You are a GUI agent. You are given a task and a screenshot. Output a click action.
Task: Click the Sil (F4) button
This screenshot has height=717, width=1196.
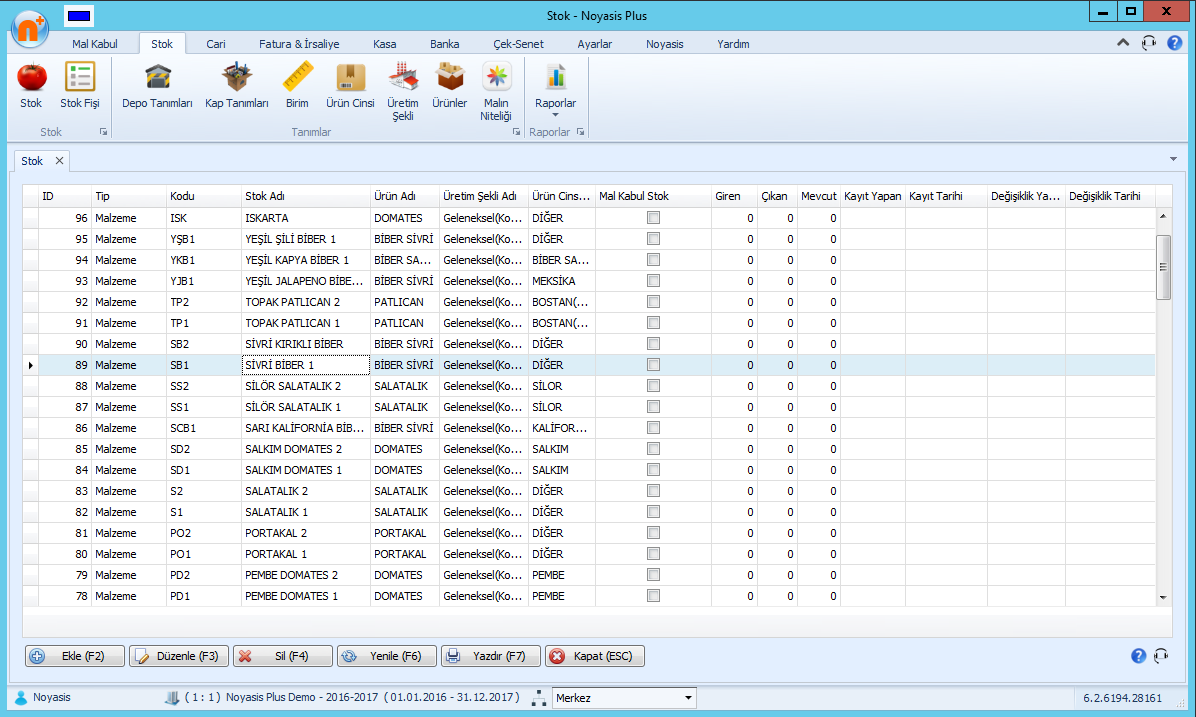point(282,656)
